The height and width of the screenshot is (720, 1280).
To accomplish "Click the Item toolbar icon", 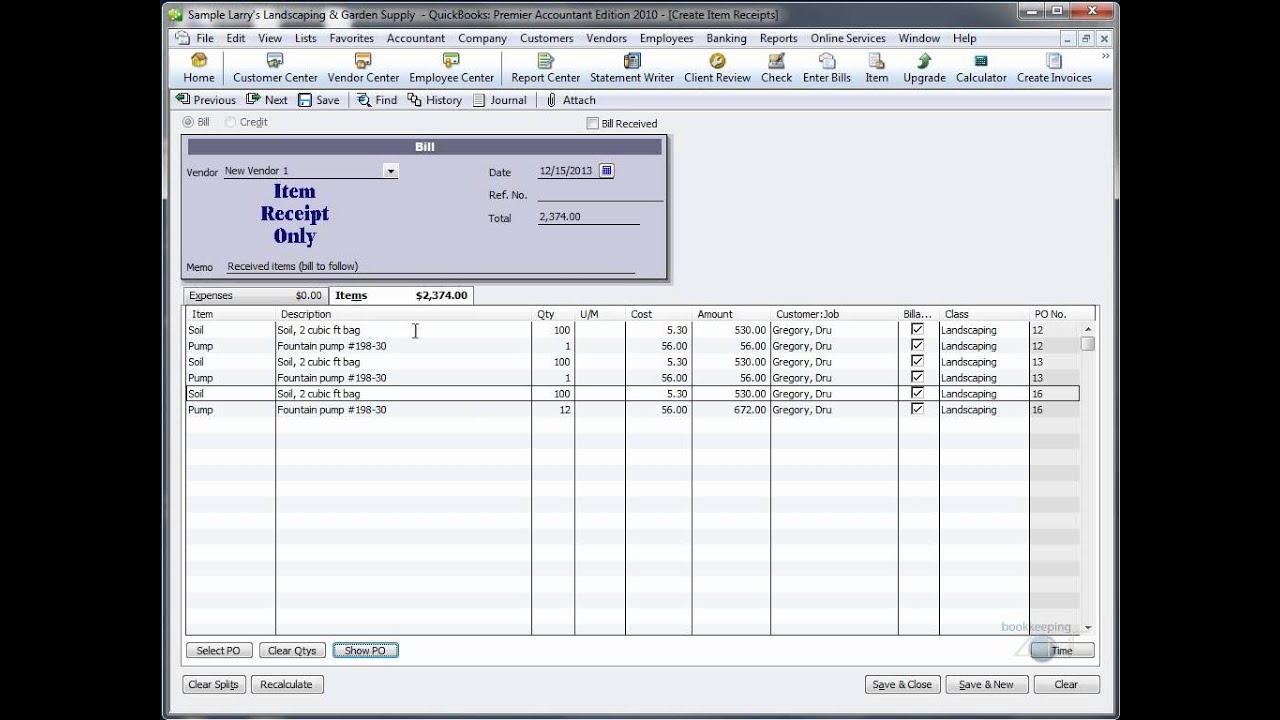I will coord(877,68).
